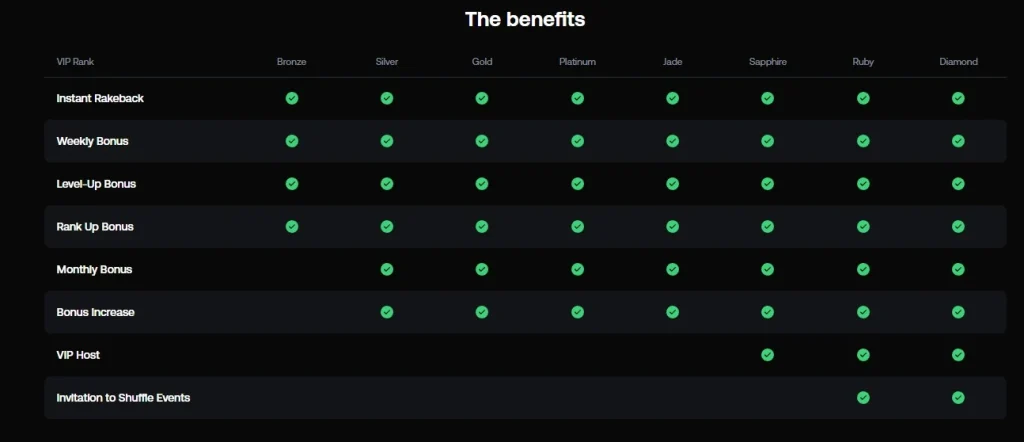1024x442 pixels.
Task: Select the Diamond column header
Action: coord(959,62)
